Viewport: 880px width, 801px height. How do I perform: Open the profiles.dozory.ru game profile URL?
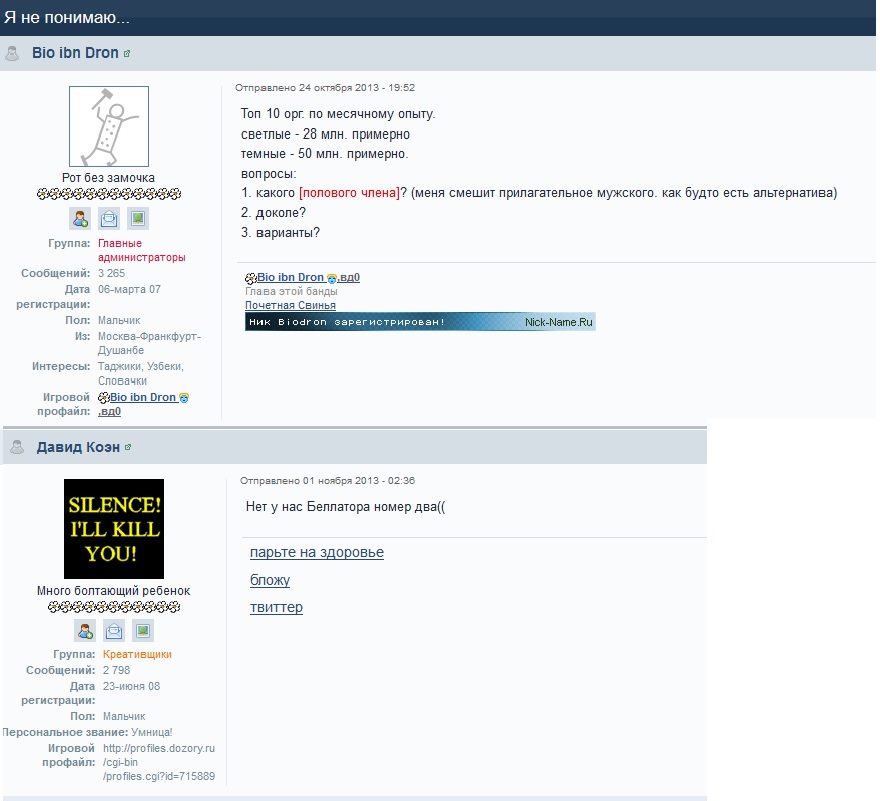(x=159, y=762)
